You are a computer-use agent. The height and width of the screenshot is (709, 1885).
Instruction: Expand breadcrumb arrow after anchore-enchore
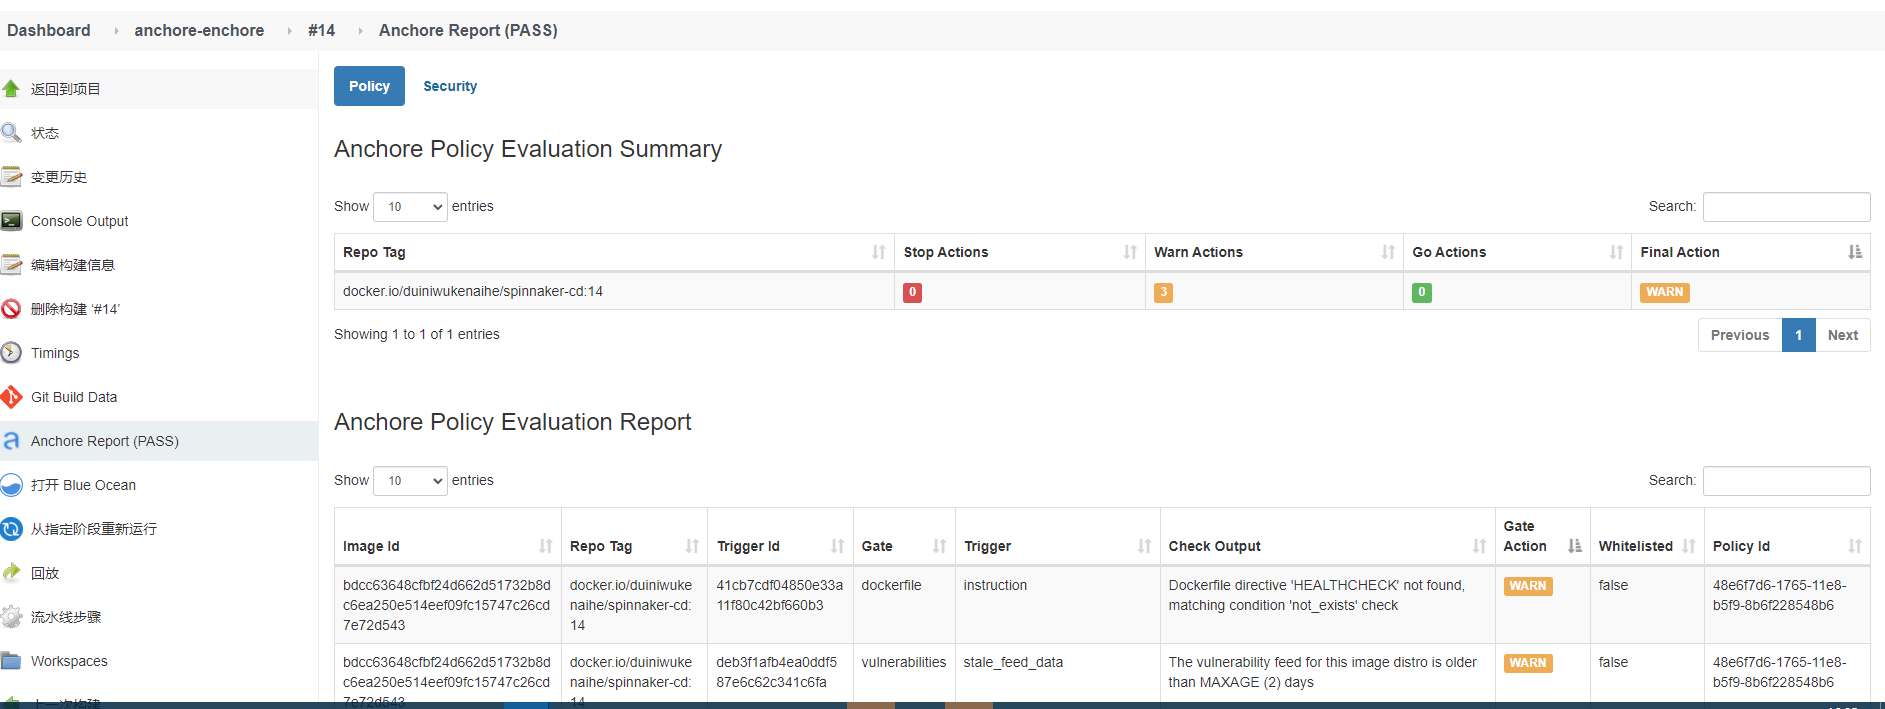(289, 31)
